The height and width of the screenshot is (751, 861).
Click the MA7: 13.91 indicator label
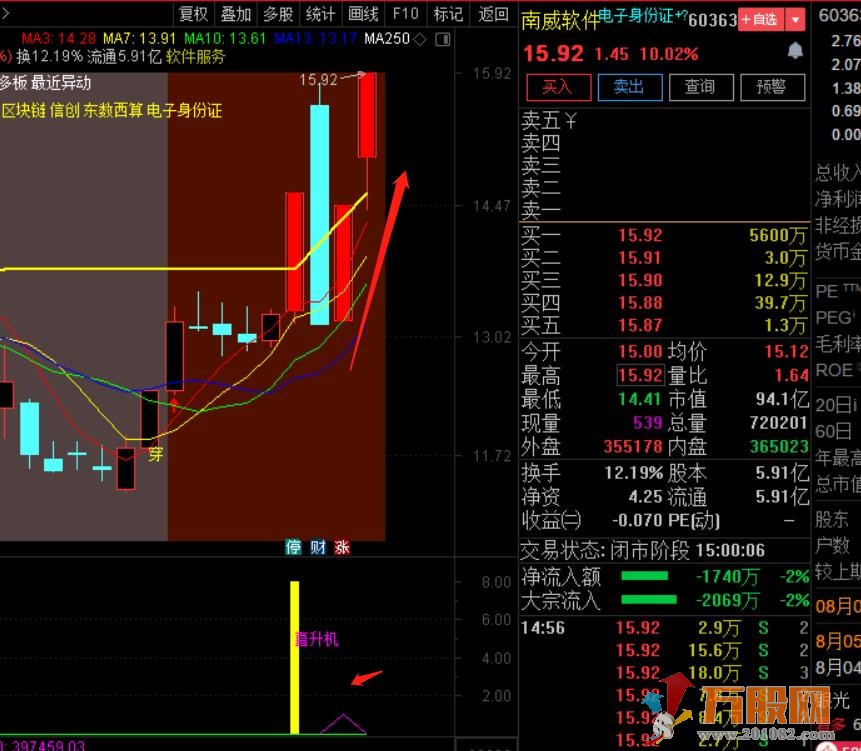[139, 38]
